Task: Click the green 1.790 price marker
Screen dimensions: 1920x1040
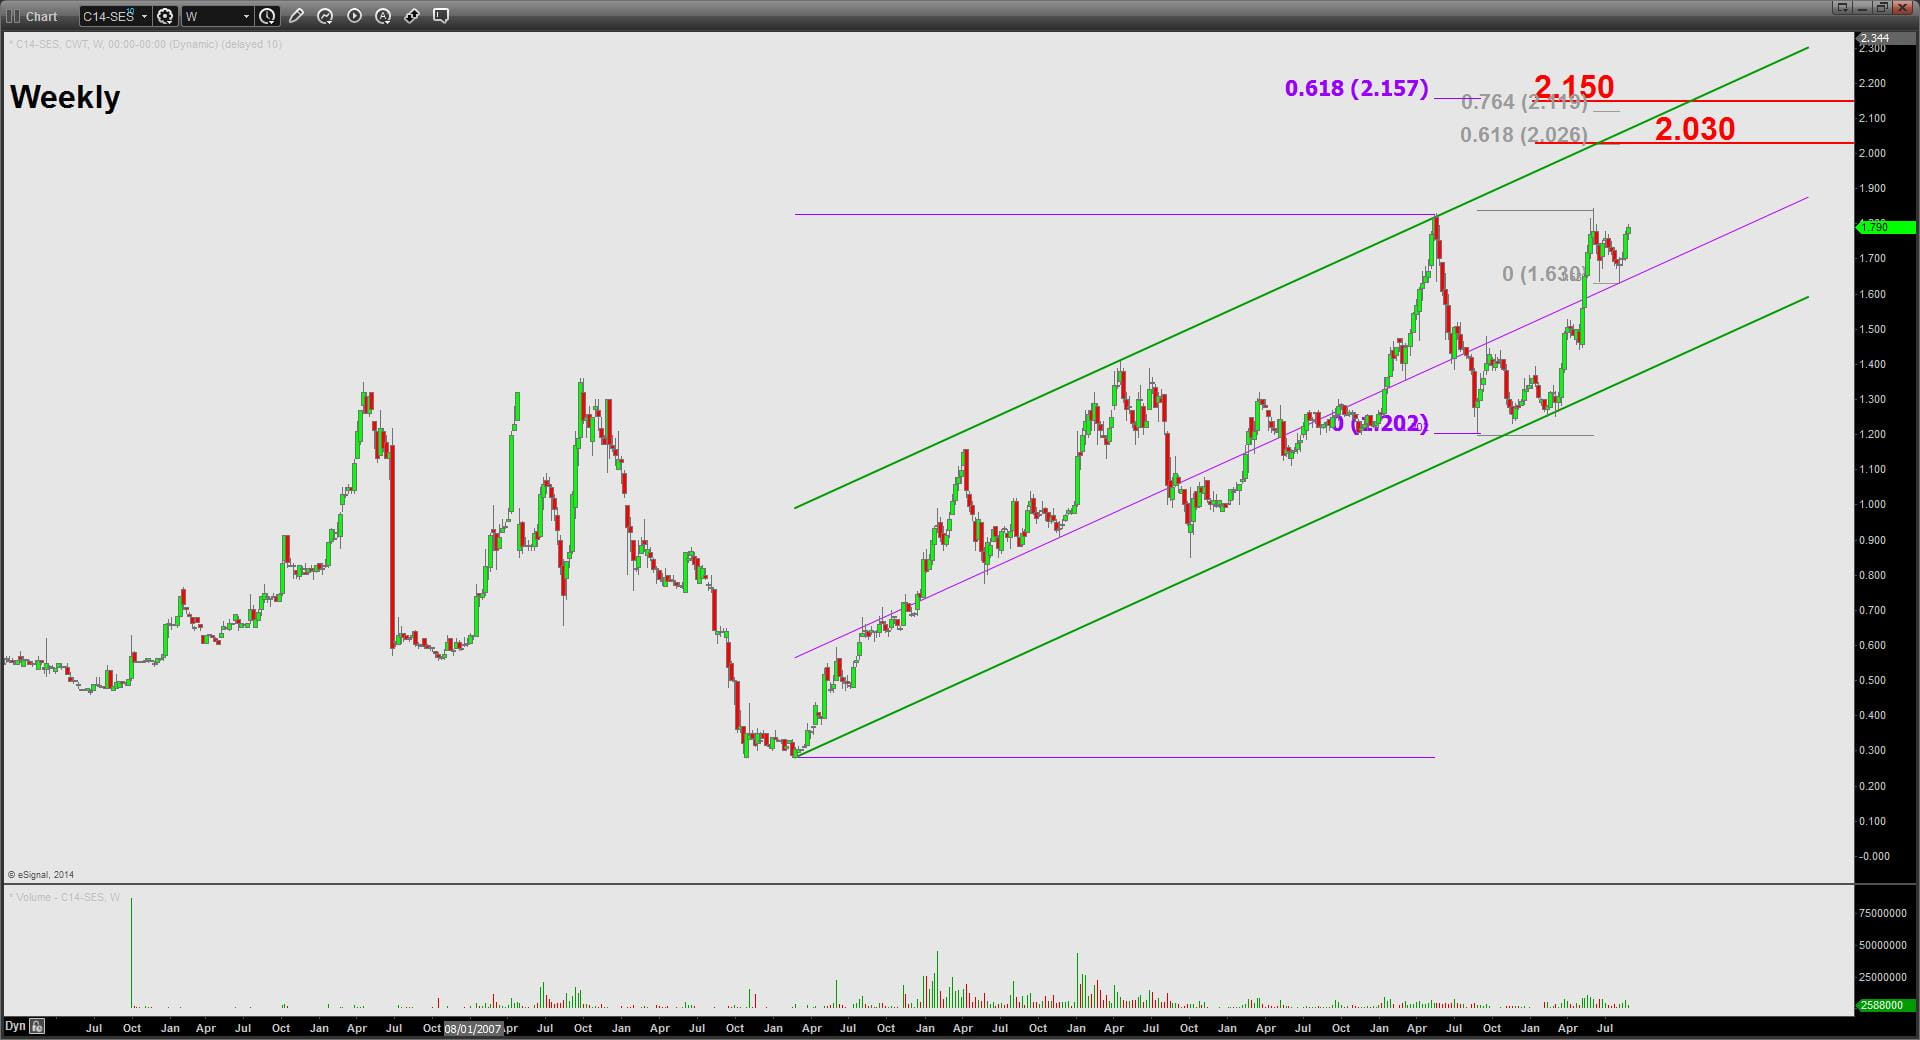Action: (1886, 227)
